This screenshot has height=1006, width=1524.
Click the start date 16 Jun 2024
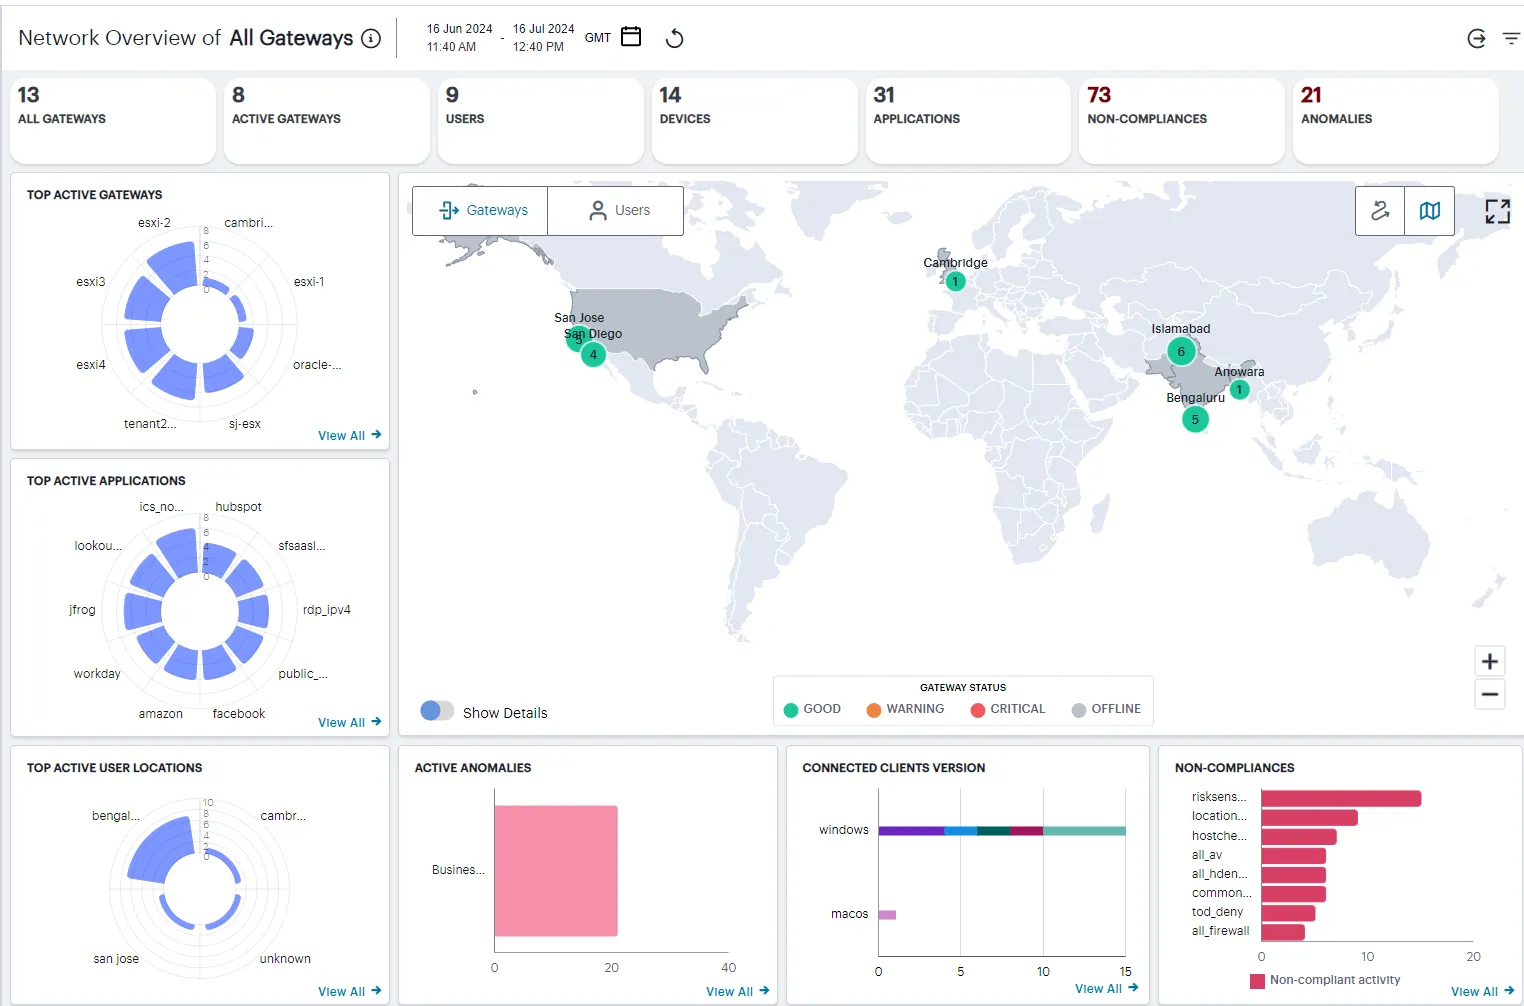point(460,29)
